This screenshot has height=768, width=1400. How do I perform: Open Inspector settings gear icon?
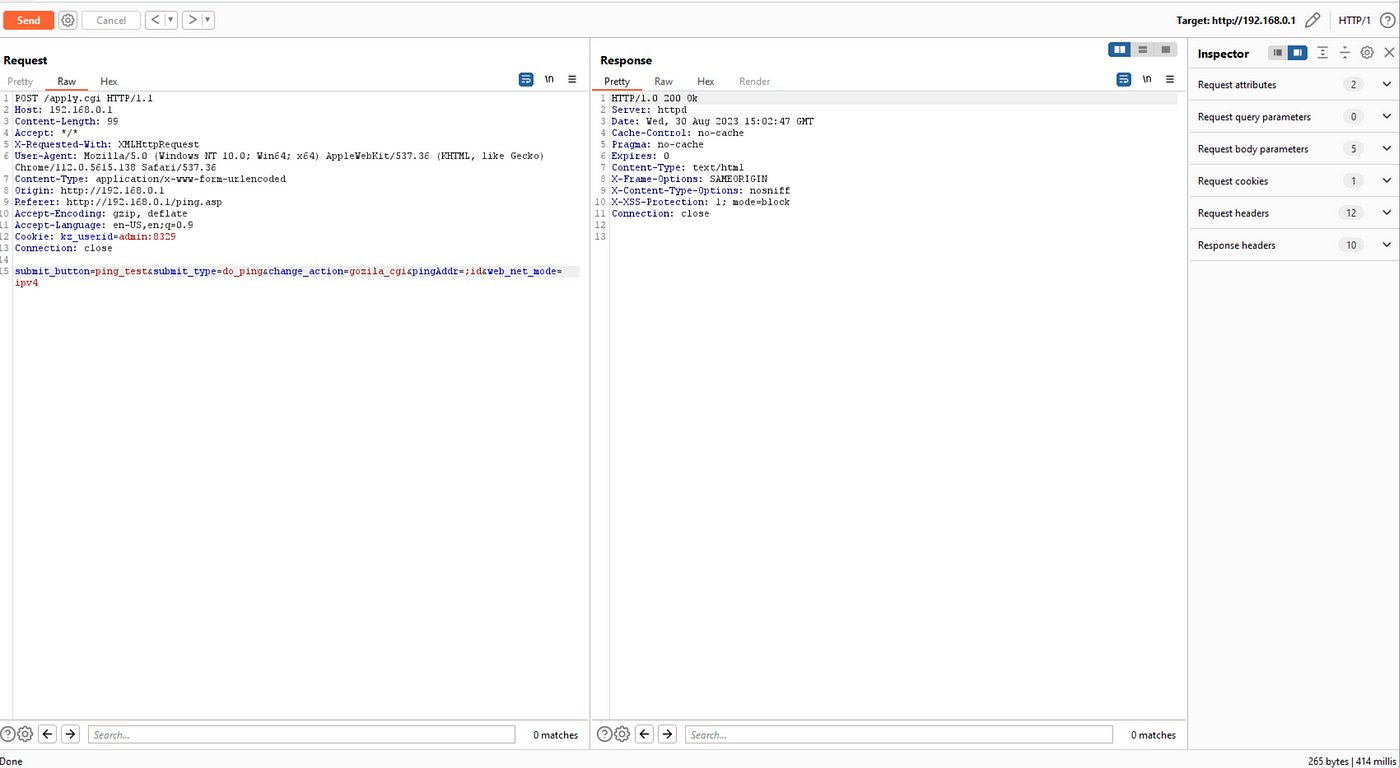1367,53
